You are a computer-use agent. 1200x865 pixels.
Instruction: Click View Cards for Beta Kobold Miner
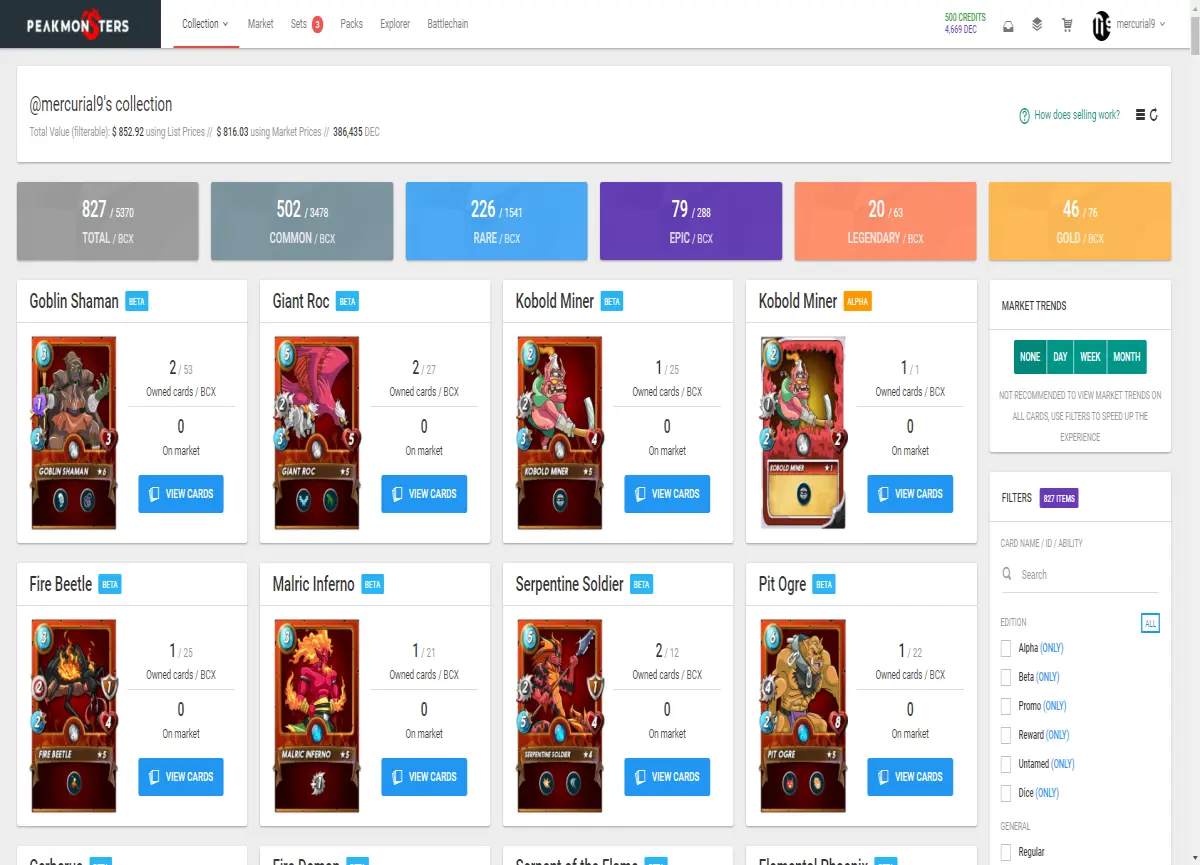667,494
